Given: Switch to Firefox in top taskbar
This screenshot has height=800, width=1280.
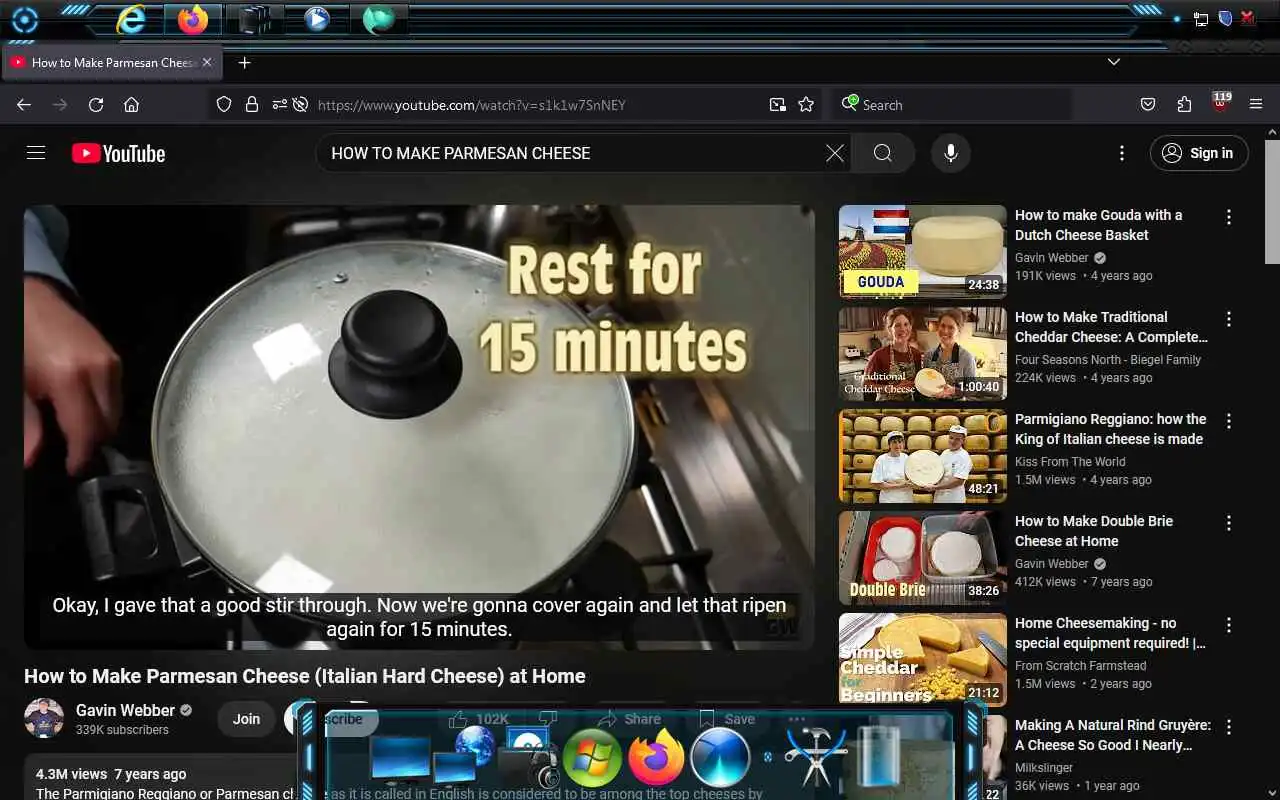Looking at the screenshot, I should pos(193,19).
